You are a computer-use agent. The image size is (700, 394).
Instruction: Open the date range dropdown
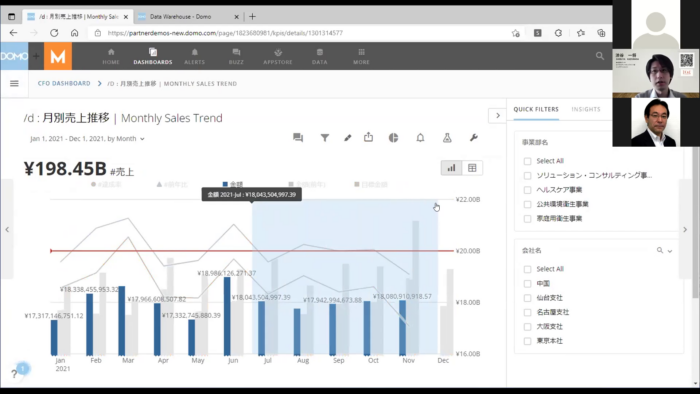pyautogui.click(x=88, y=139)
